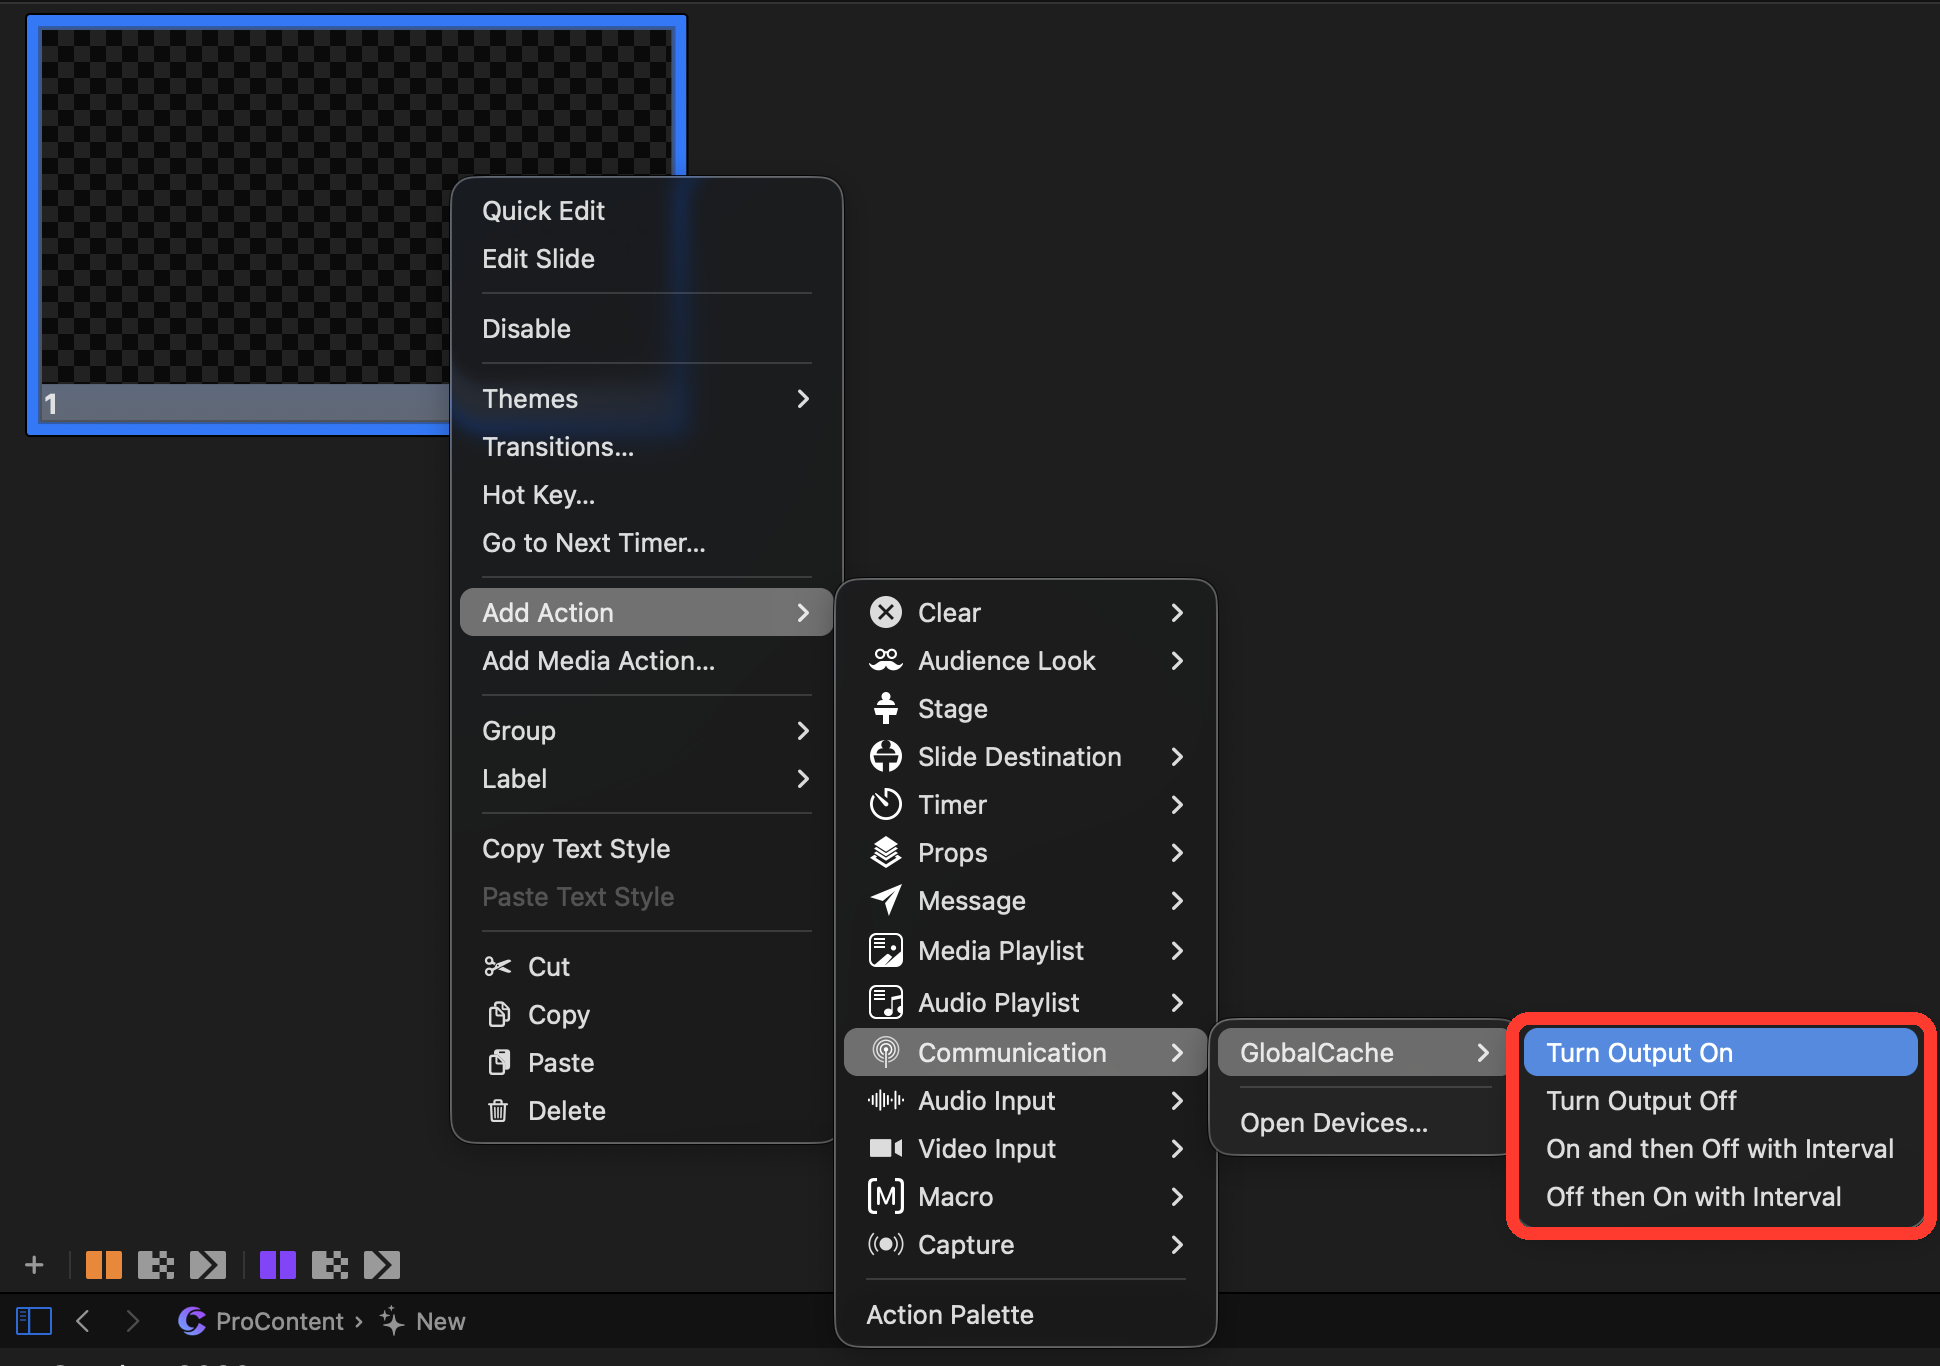Click the Timer clock icon
The image size is (1940, 1366).
(x=885, y=804)
